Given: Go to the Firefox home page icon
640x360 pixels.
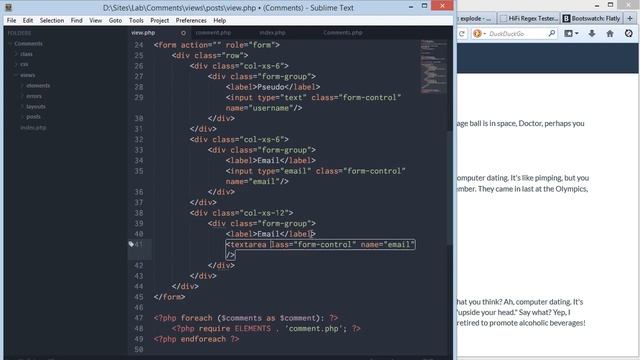Looking at the screenshot, I should coord(610,33).
